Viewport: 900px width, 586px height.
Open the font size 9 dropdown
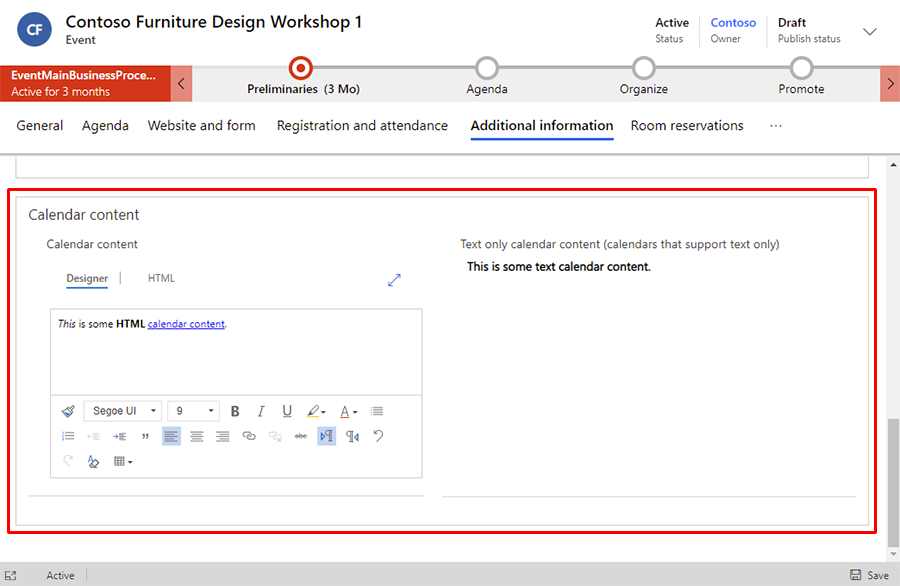pyautogui.click(x=193, y=411)
